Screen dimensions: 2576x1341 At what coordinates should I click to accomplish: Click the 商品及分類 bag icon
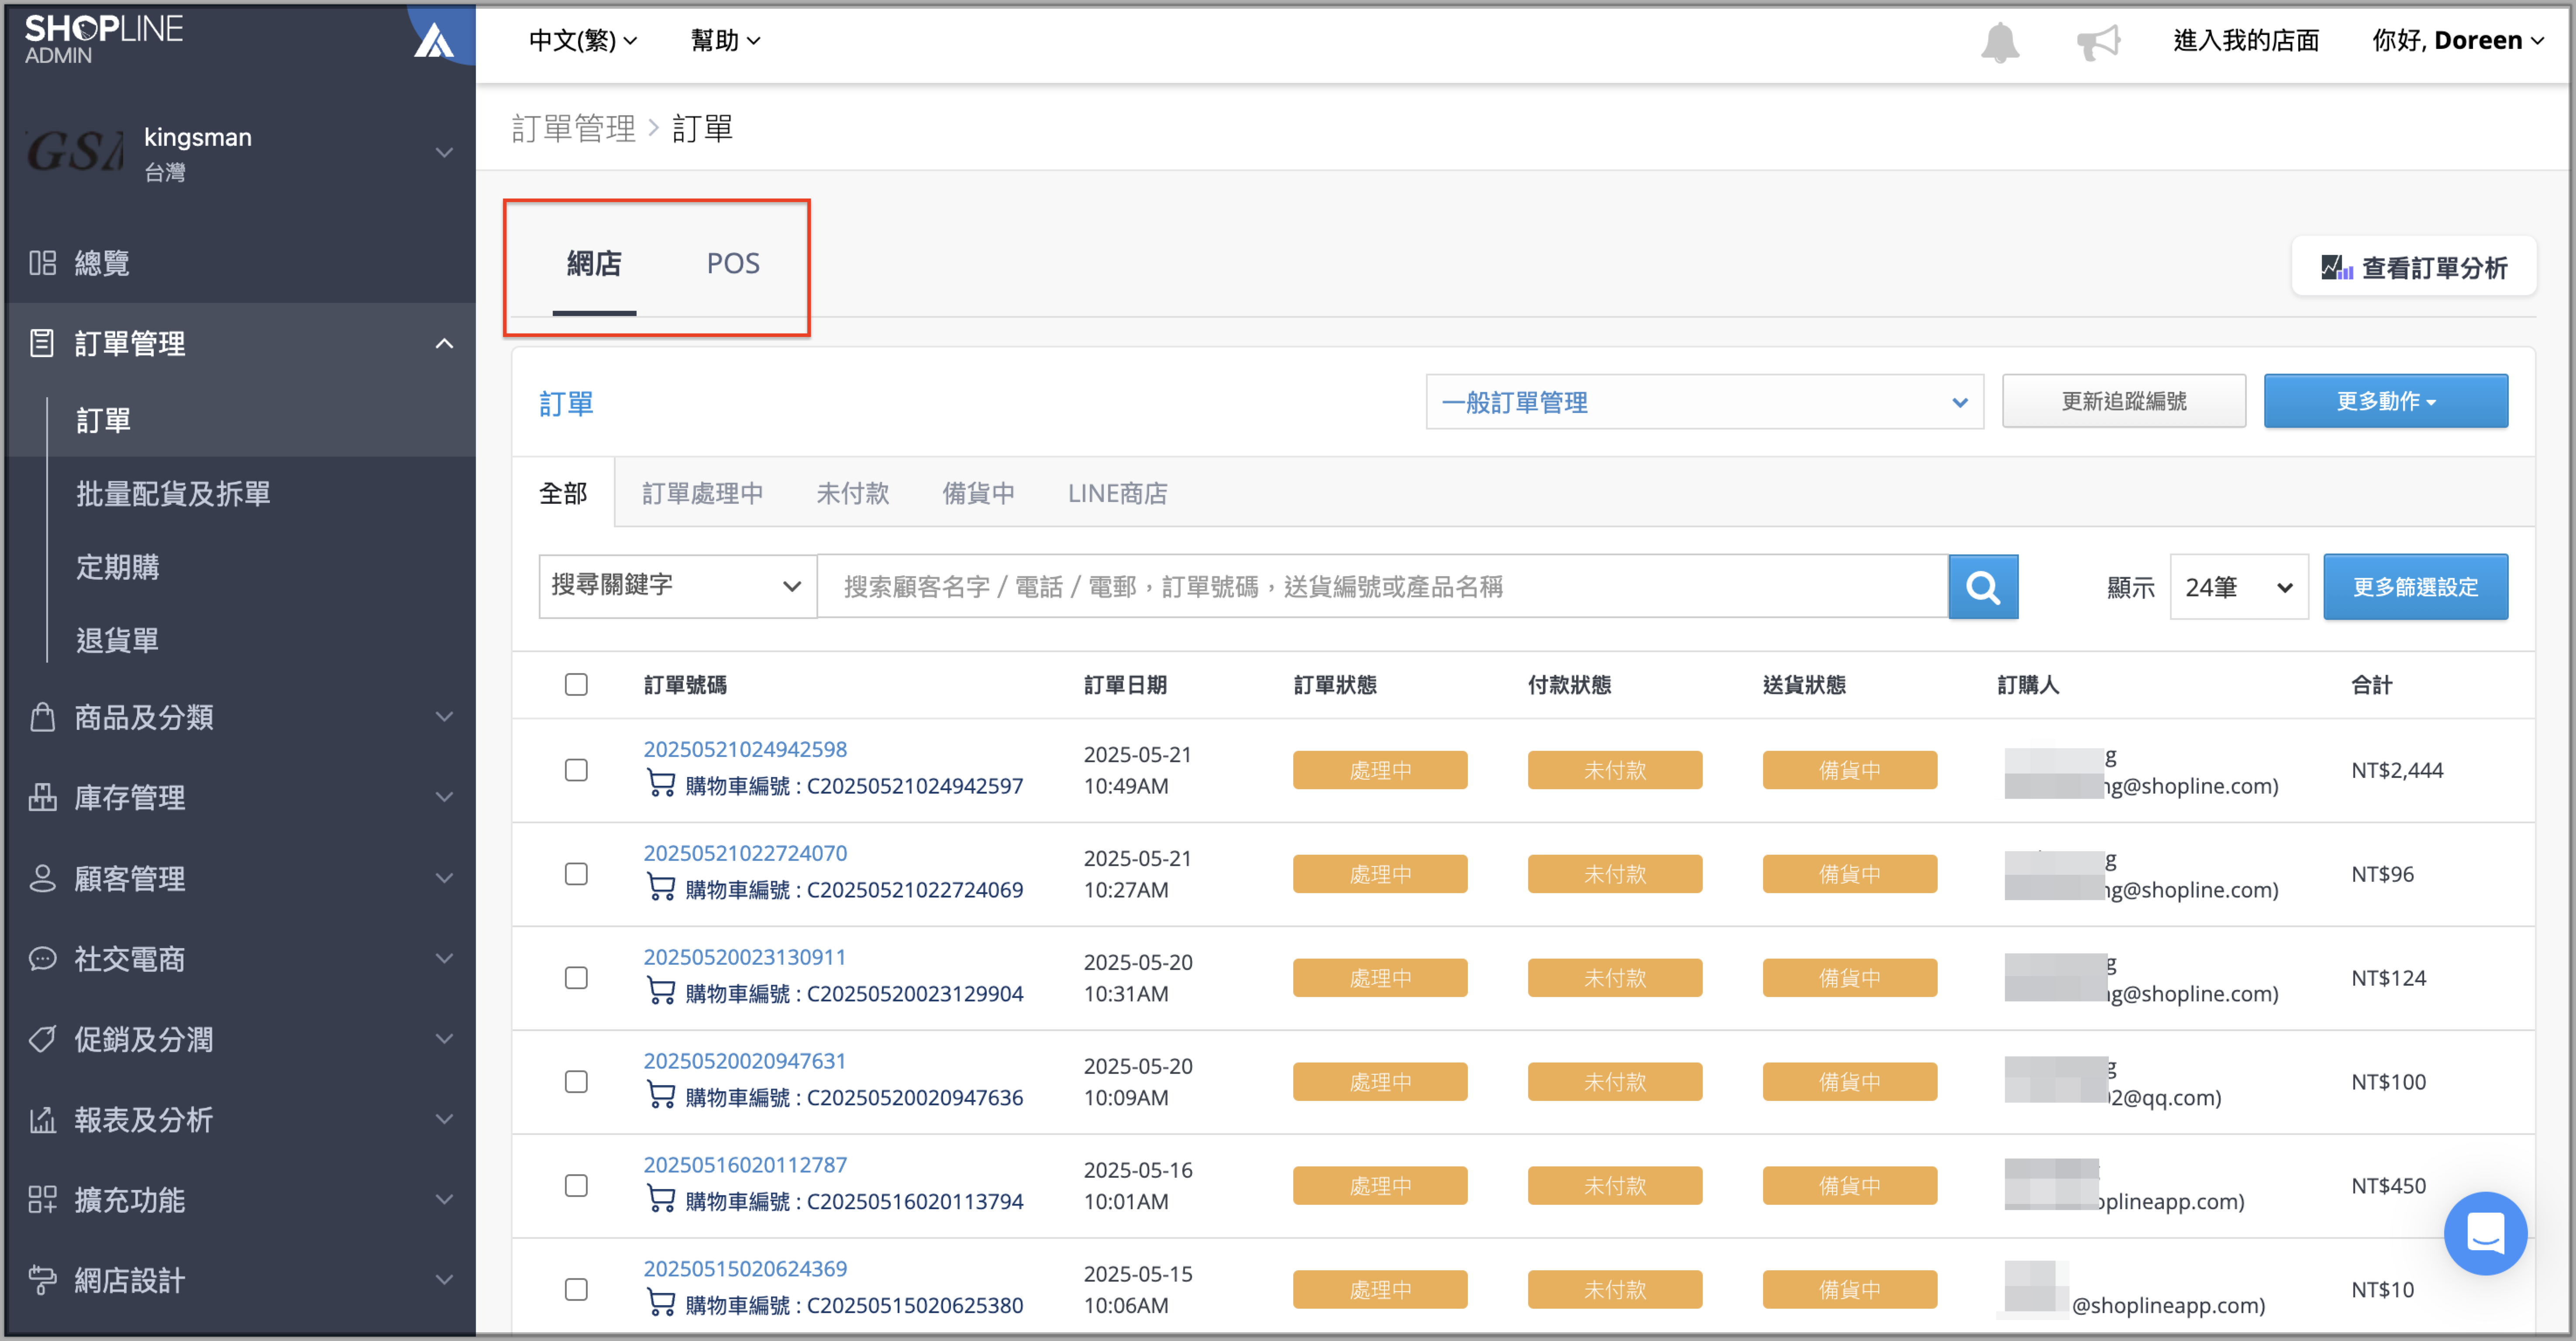(42, 717)
